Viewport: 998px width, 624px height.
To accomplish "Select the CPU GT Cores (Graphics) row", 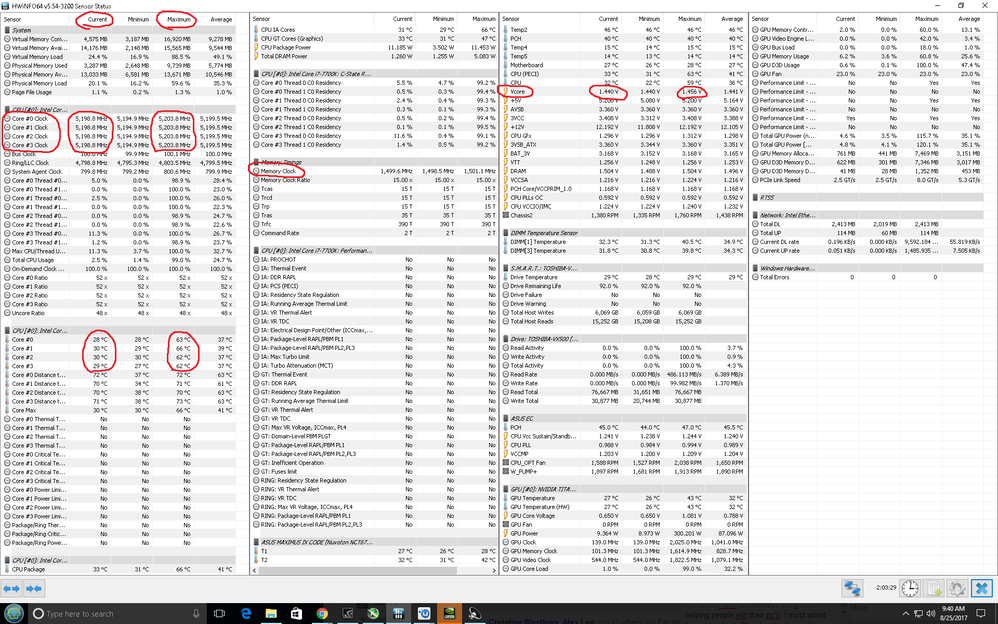I will pyautogui.click(x=374, y=39).
